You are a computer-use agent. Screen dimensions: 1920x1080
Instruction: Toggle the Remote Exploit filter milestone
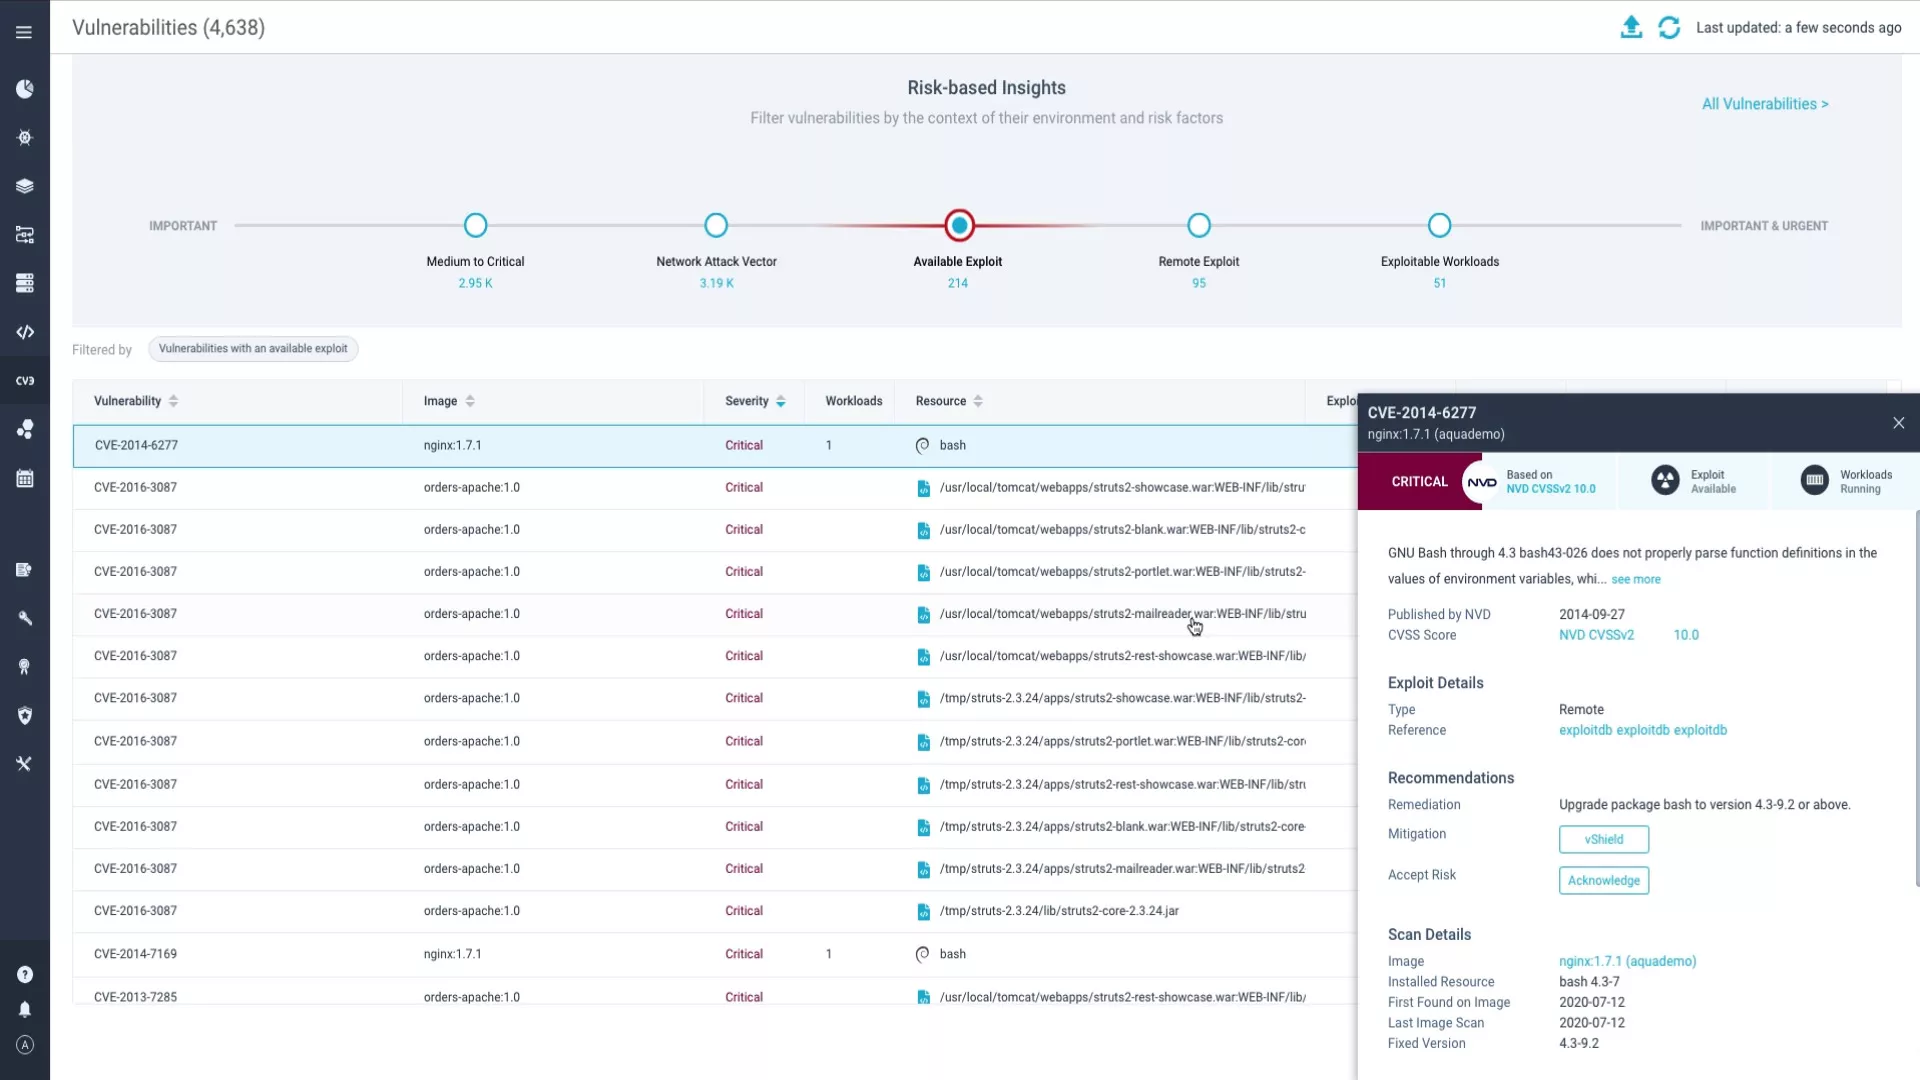[1196, 225]
